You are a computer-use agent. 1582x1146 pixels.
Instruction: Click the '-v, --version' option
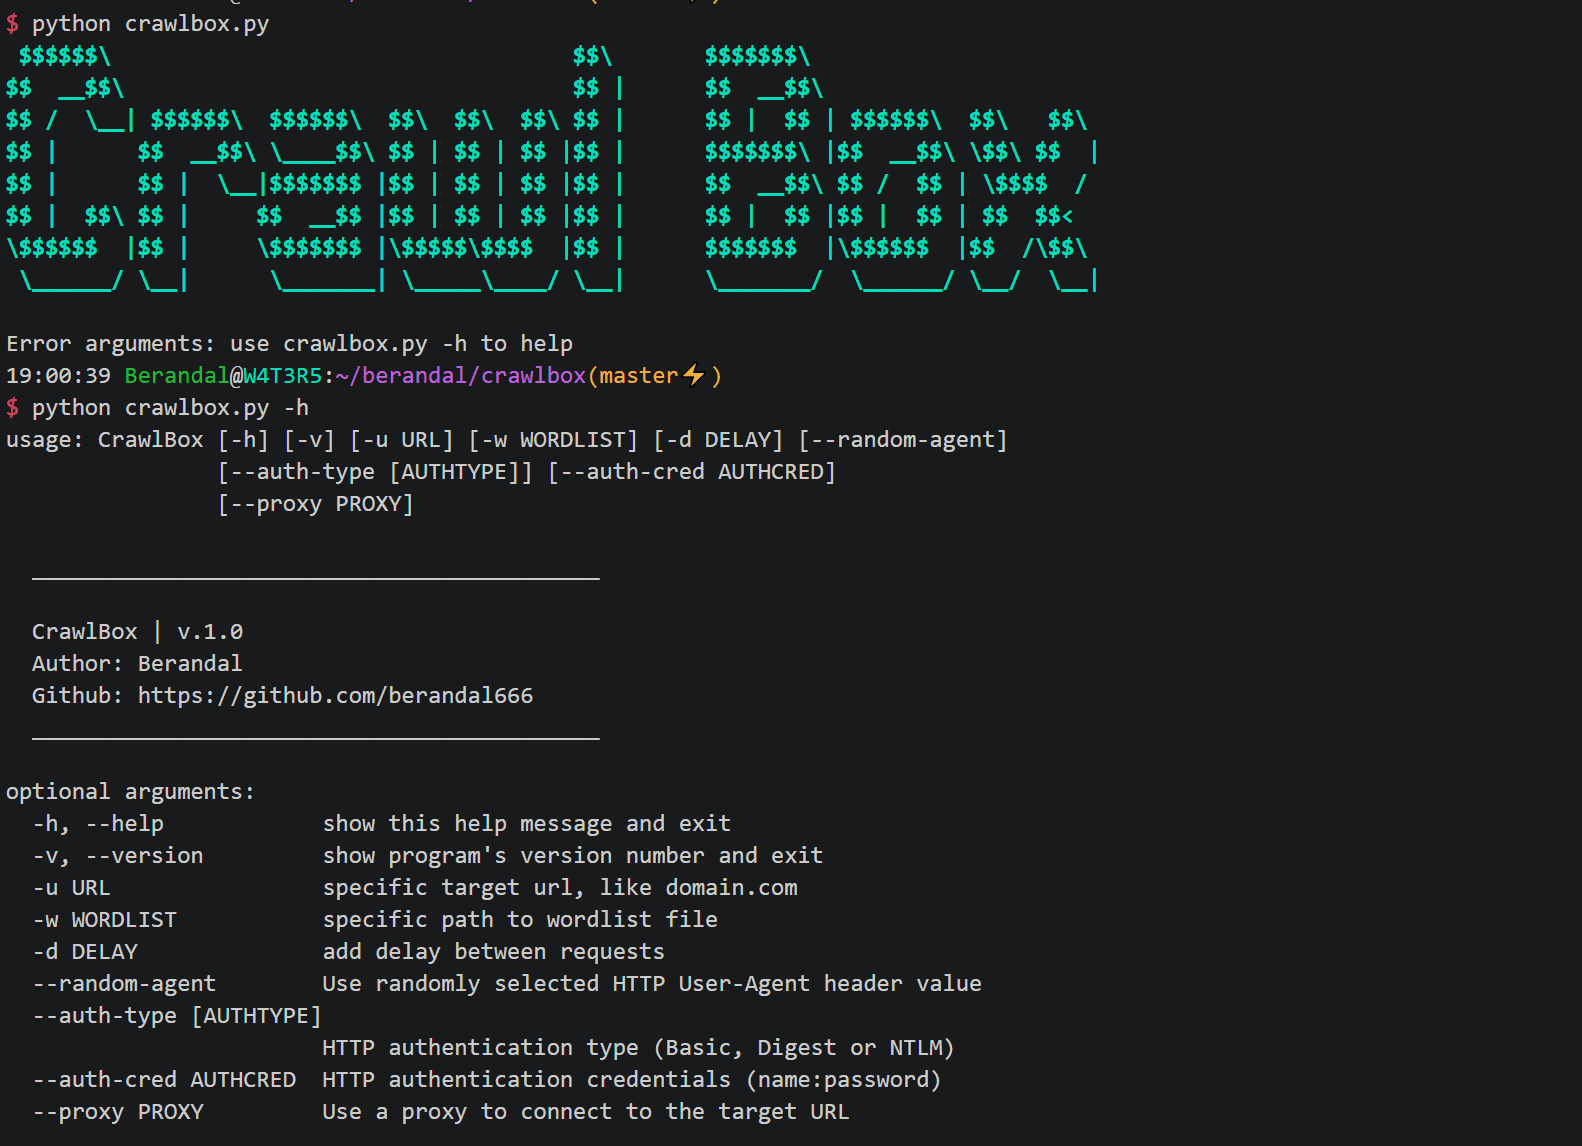pos(118,856)
